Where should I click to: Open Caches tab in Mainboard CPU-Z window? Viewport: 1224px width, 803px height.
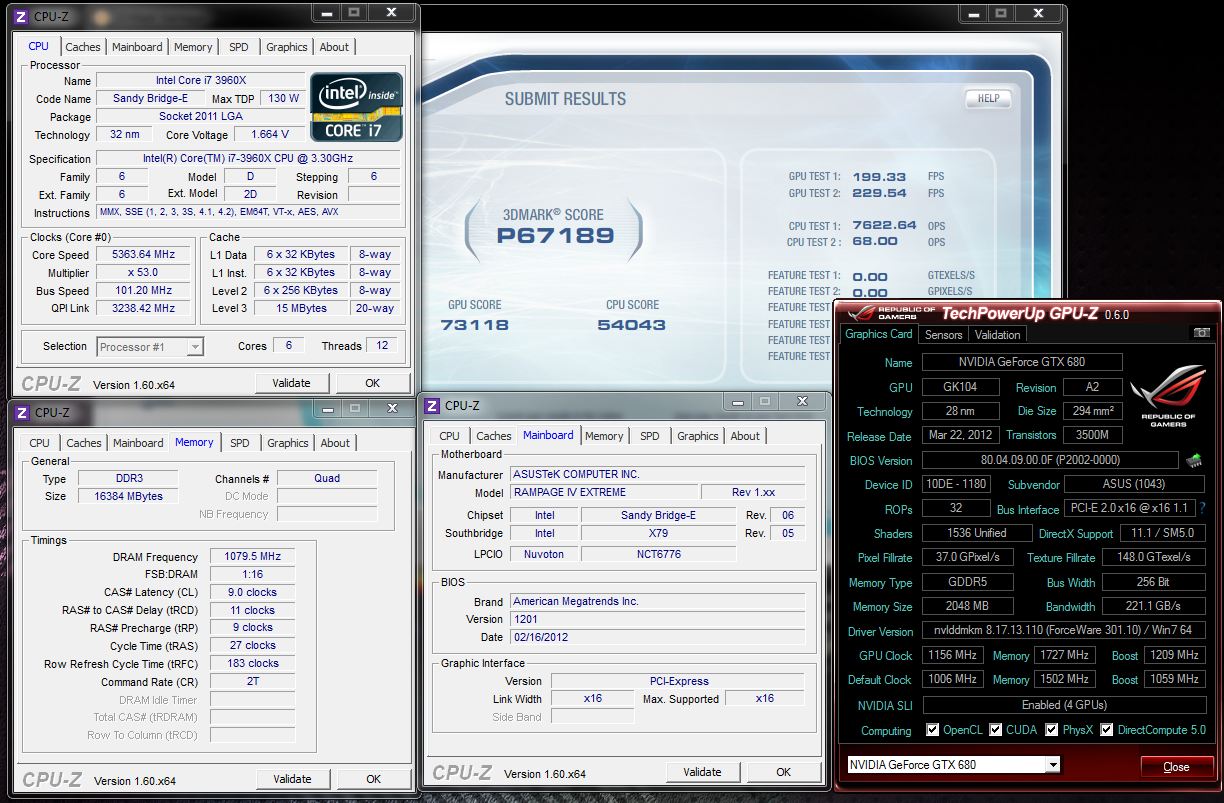click(x=494, y=436)
